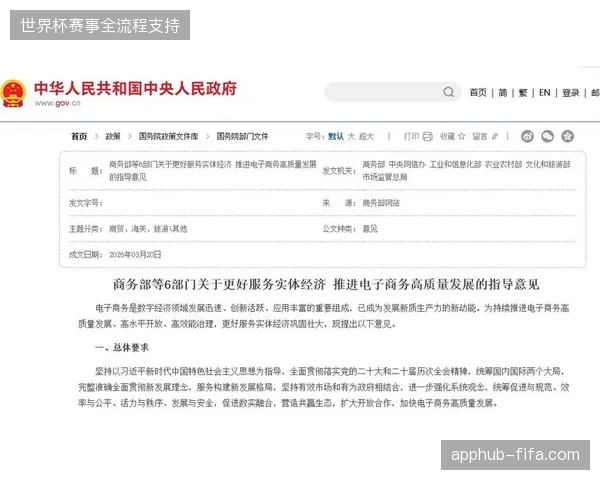Open the 登录 login link

tap(570, 93)
